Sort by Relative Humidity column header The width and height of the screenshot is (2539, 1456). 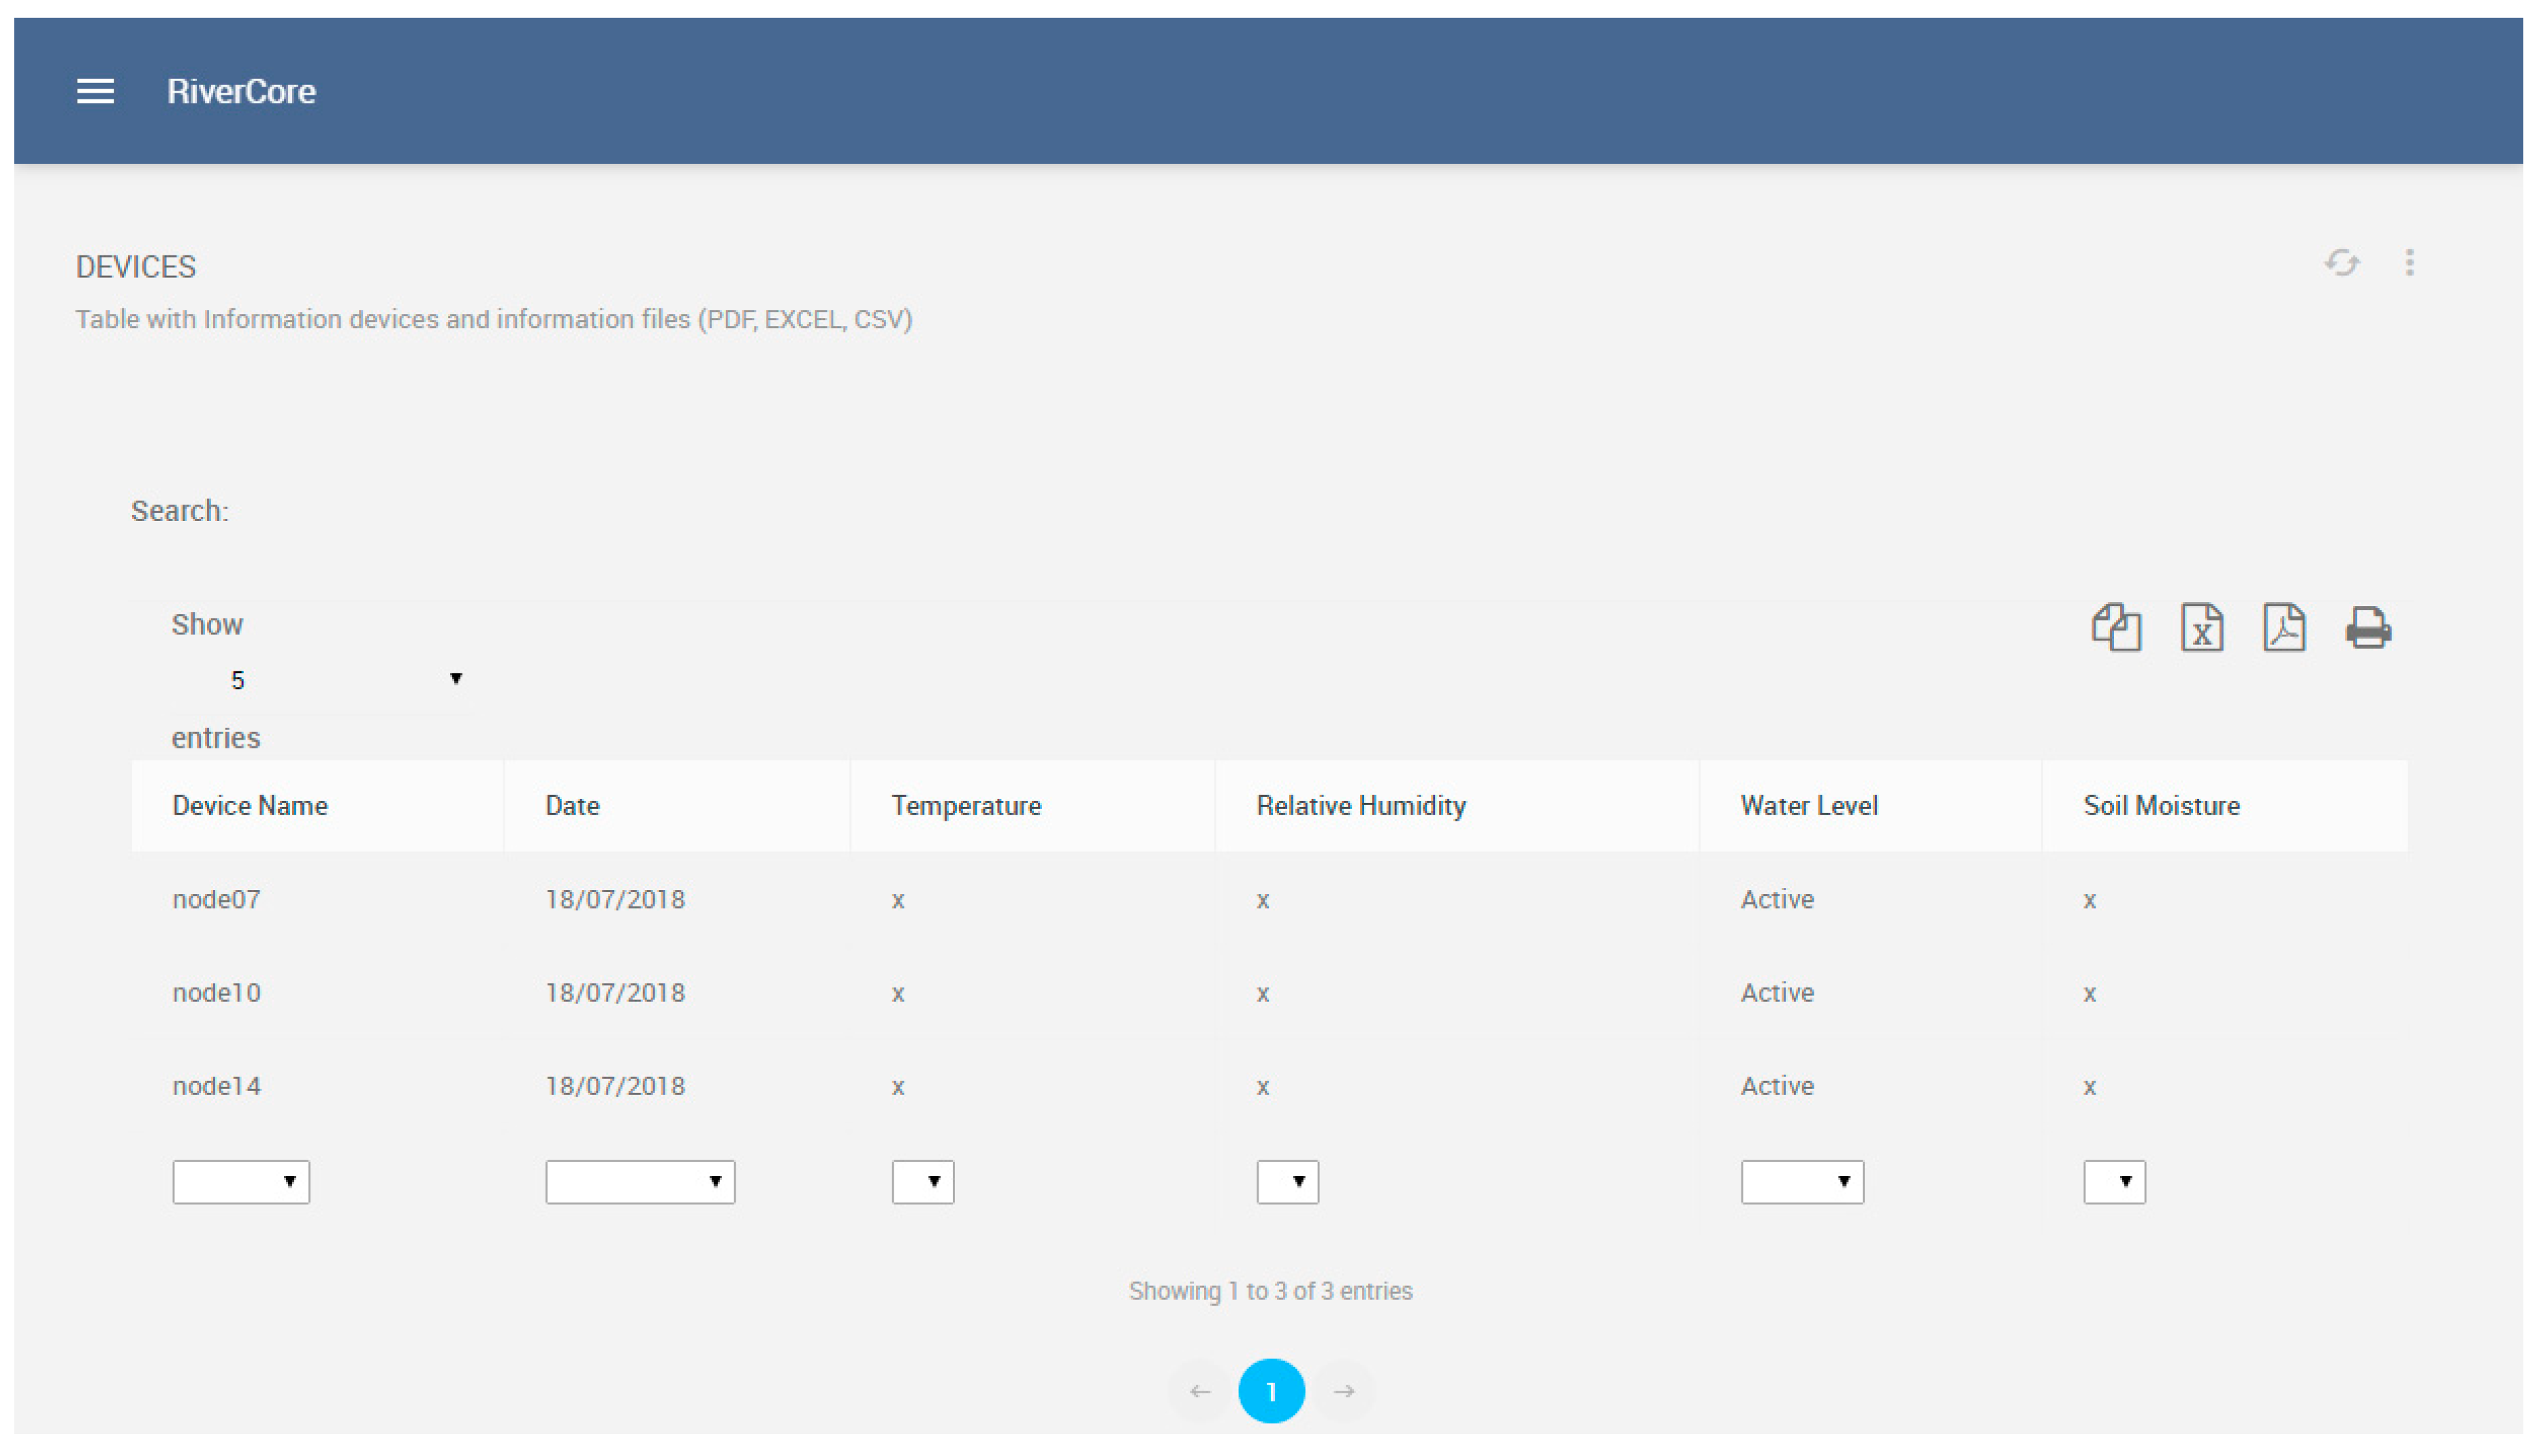(x=1360, y=806)
